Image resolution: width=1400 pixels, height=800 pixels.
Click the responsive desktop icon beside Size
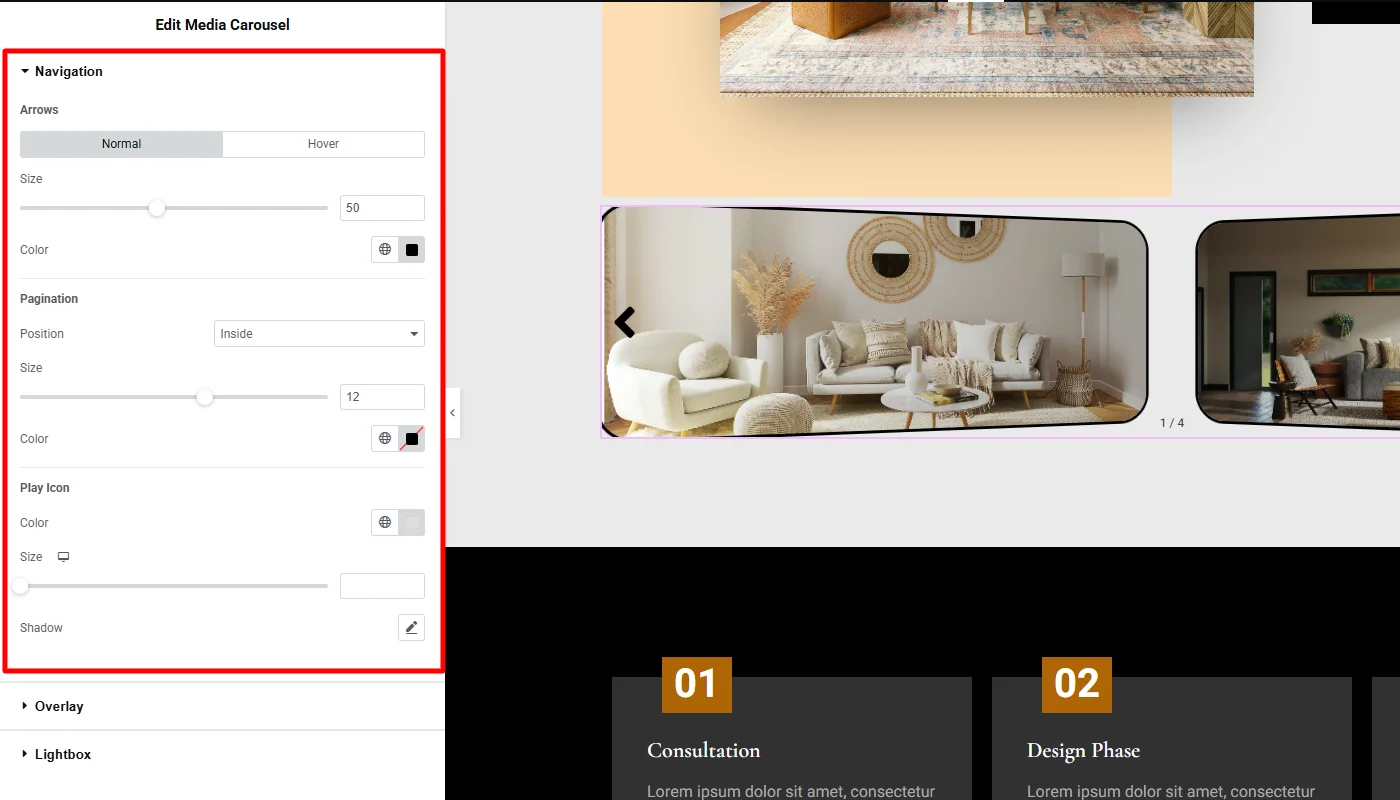coord(63,557)
